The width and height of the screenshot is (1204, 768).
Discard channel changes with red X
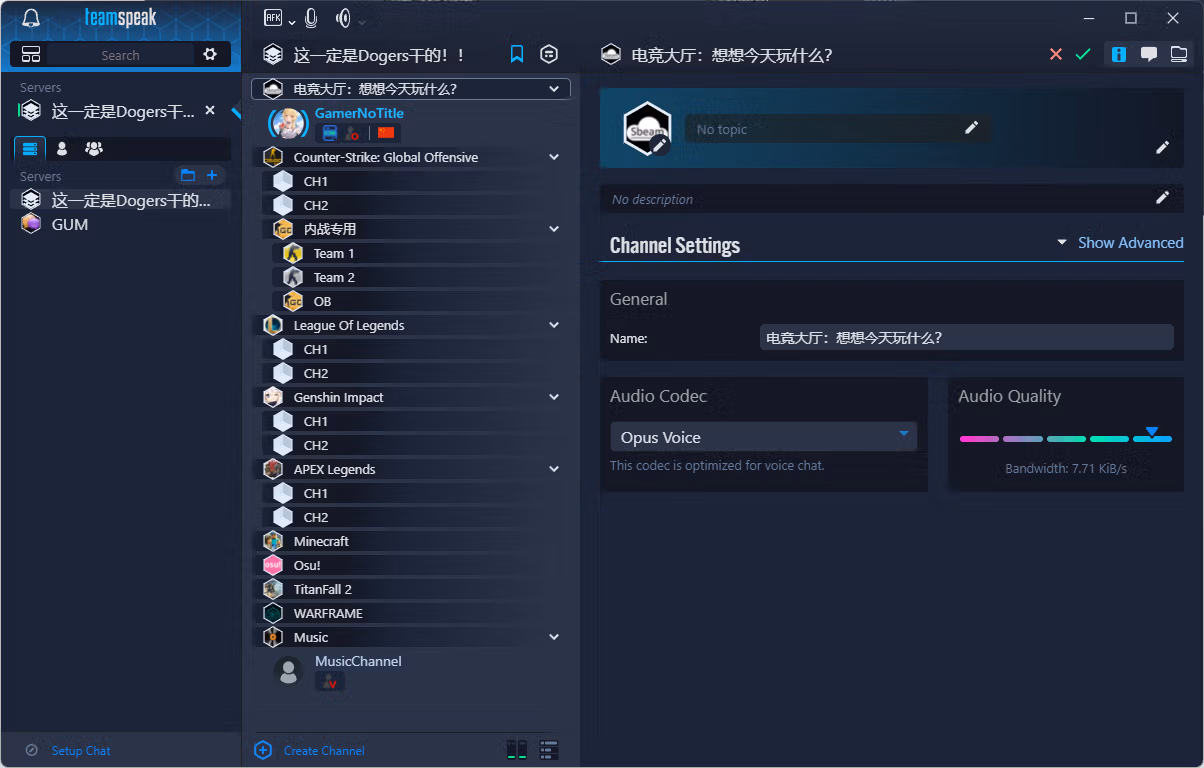(x=1056, y=54)
